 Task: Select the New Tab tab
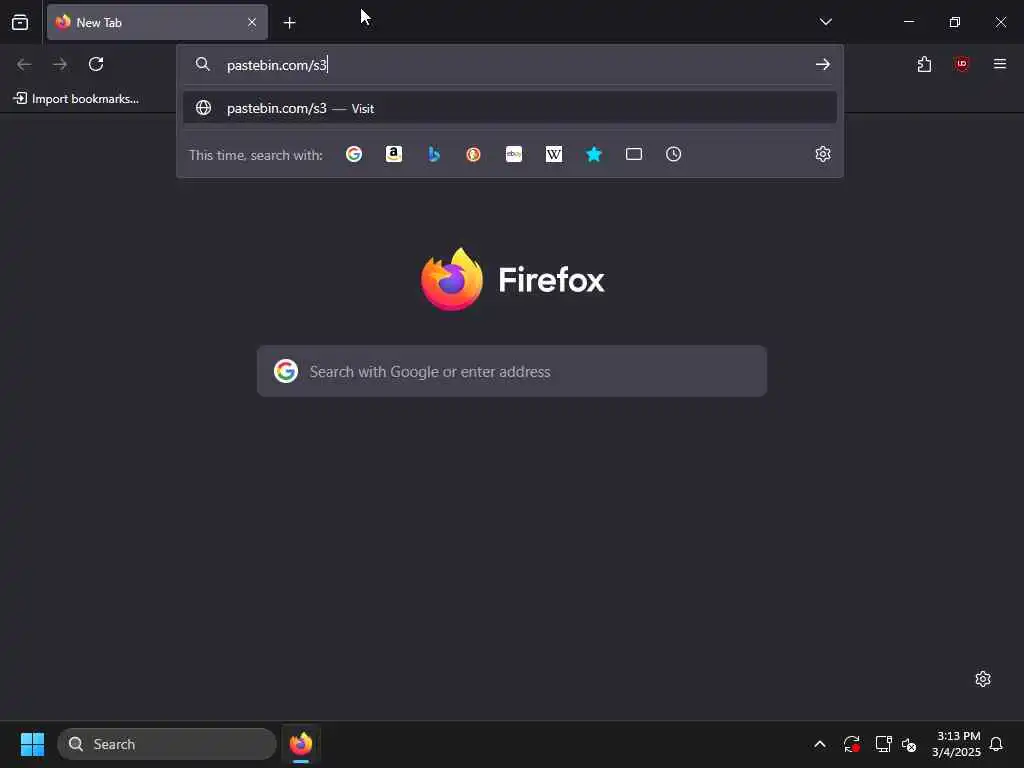click(x=157, y=22)
